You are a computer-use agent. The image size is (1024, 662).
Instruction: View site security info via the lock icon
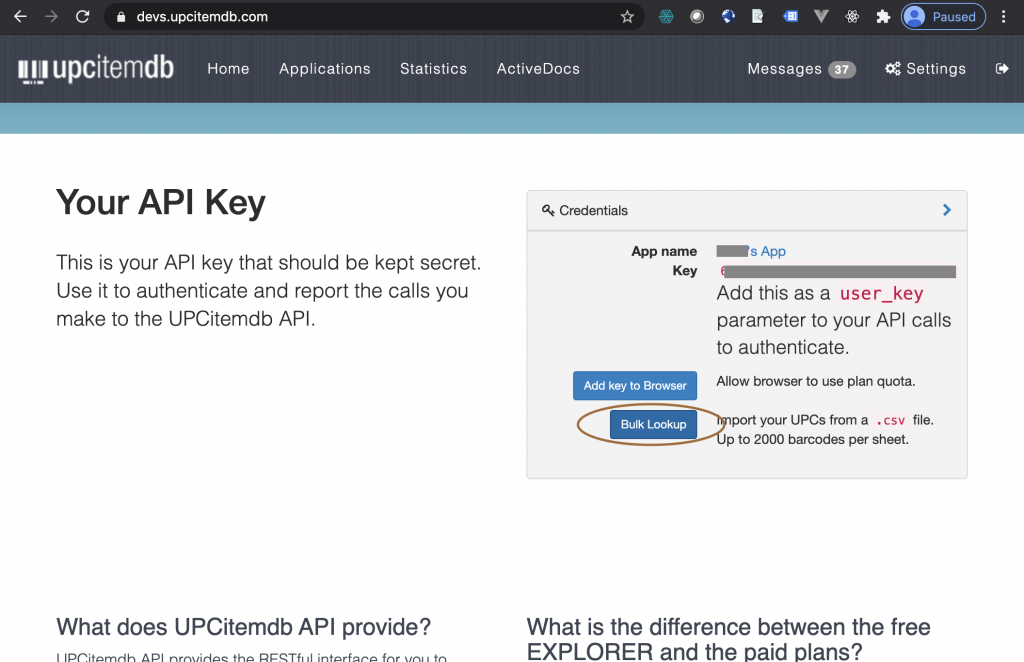pyautogui.click(x=121, y=17)
